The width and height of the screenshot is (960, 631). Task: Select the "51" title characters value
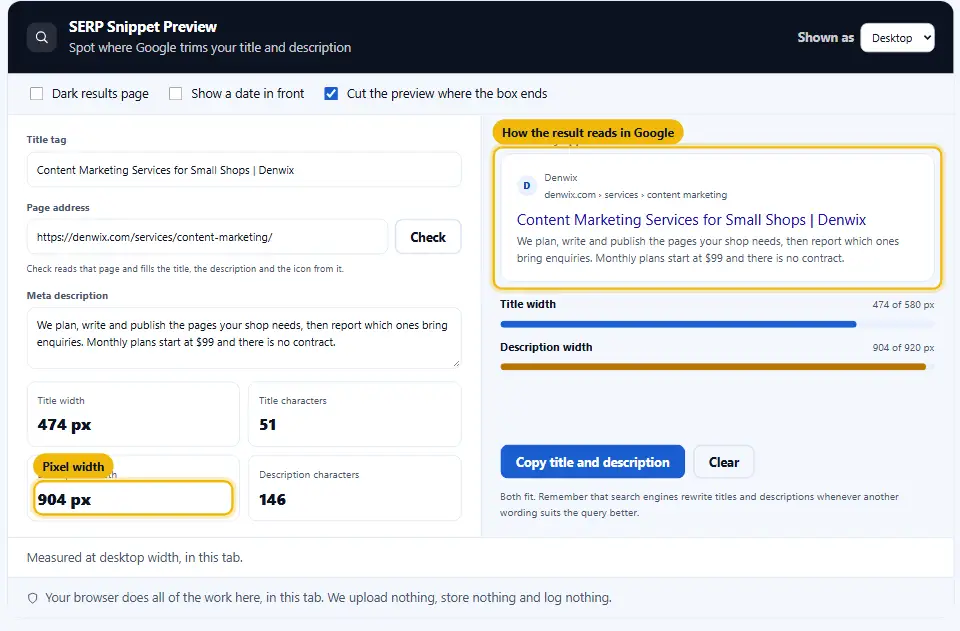coord(268,425)
